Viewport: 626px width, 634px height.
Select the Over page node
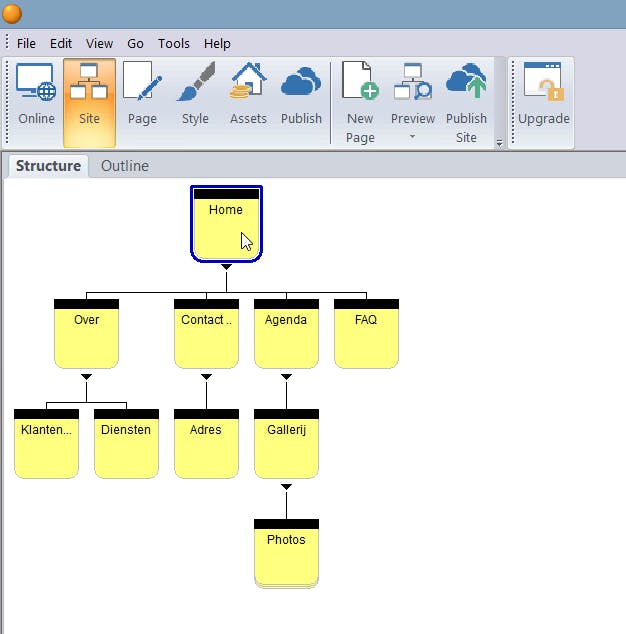[x=86, y=334]
